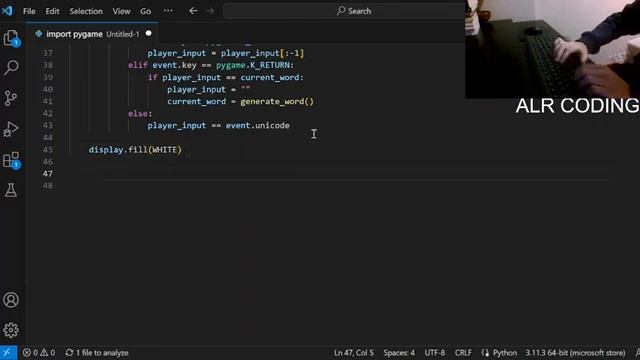Click 'event.unicode' in line 43
This screenshot has width=640, height=360.
click(258, 125)
